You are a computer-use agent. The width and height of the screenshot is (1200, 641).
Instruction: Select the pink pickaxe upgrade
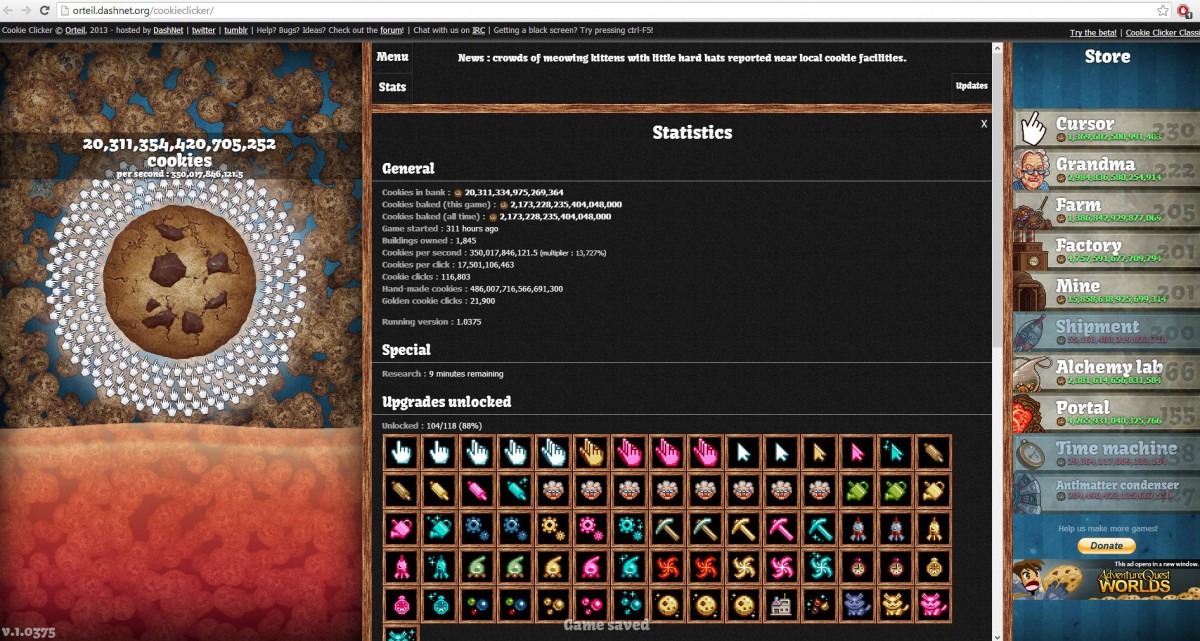[x=781, y=528]
